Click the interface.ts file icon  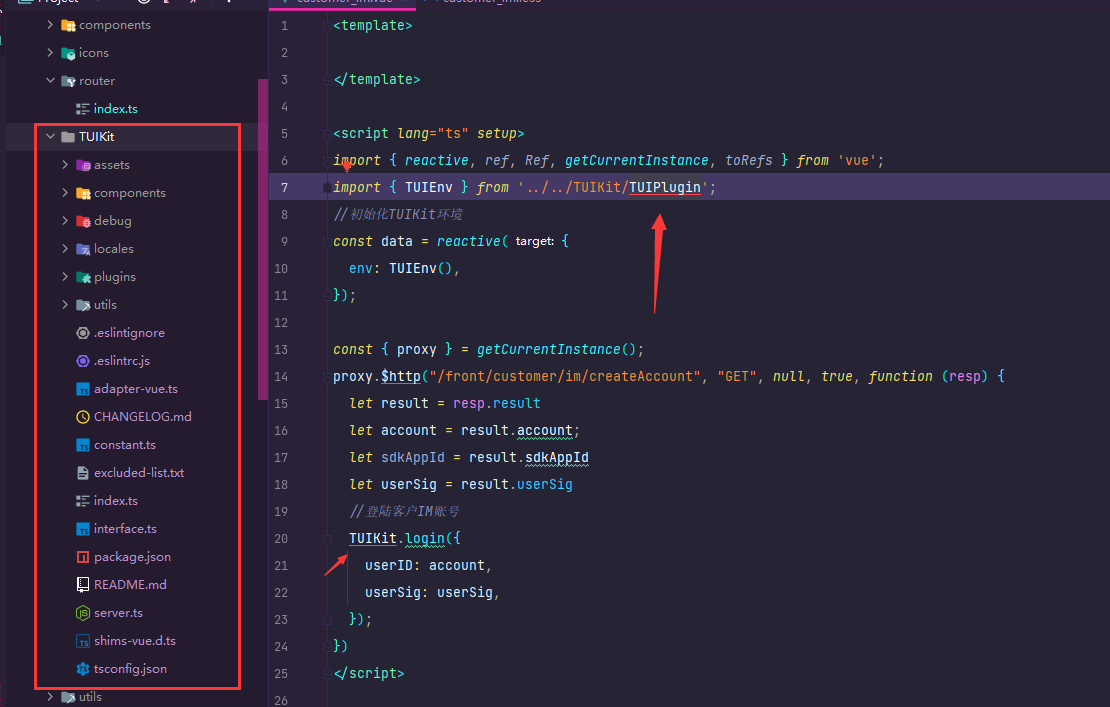point(83,529)
